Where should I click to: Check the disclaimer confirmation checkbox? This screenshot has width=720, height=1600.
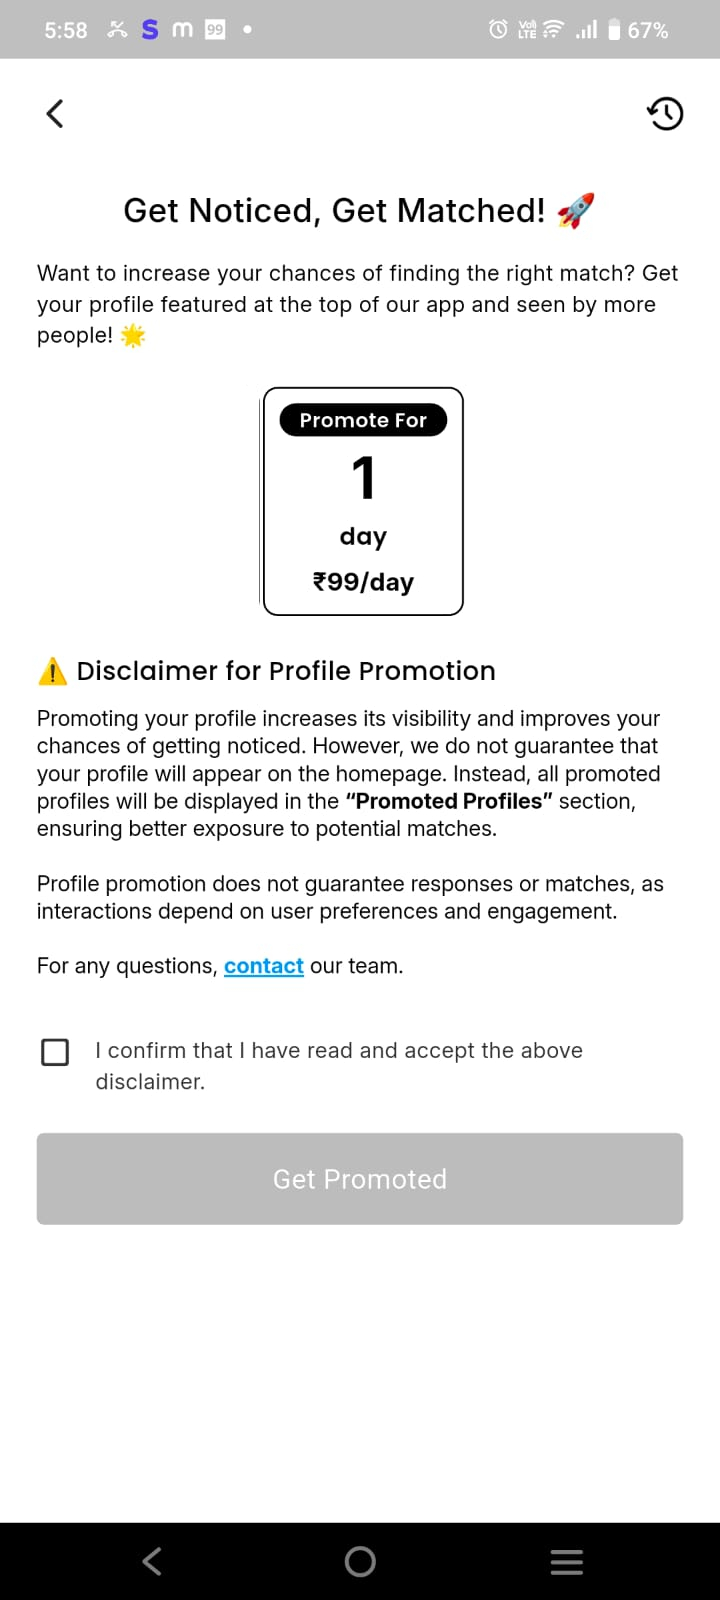pos(55,1051)
